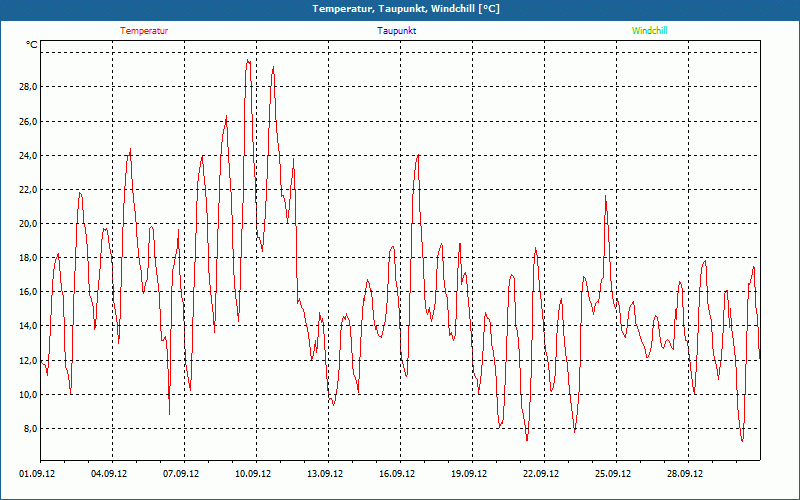Click the 14,0 y-axis value

click(28, 326)
